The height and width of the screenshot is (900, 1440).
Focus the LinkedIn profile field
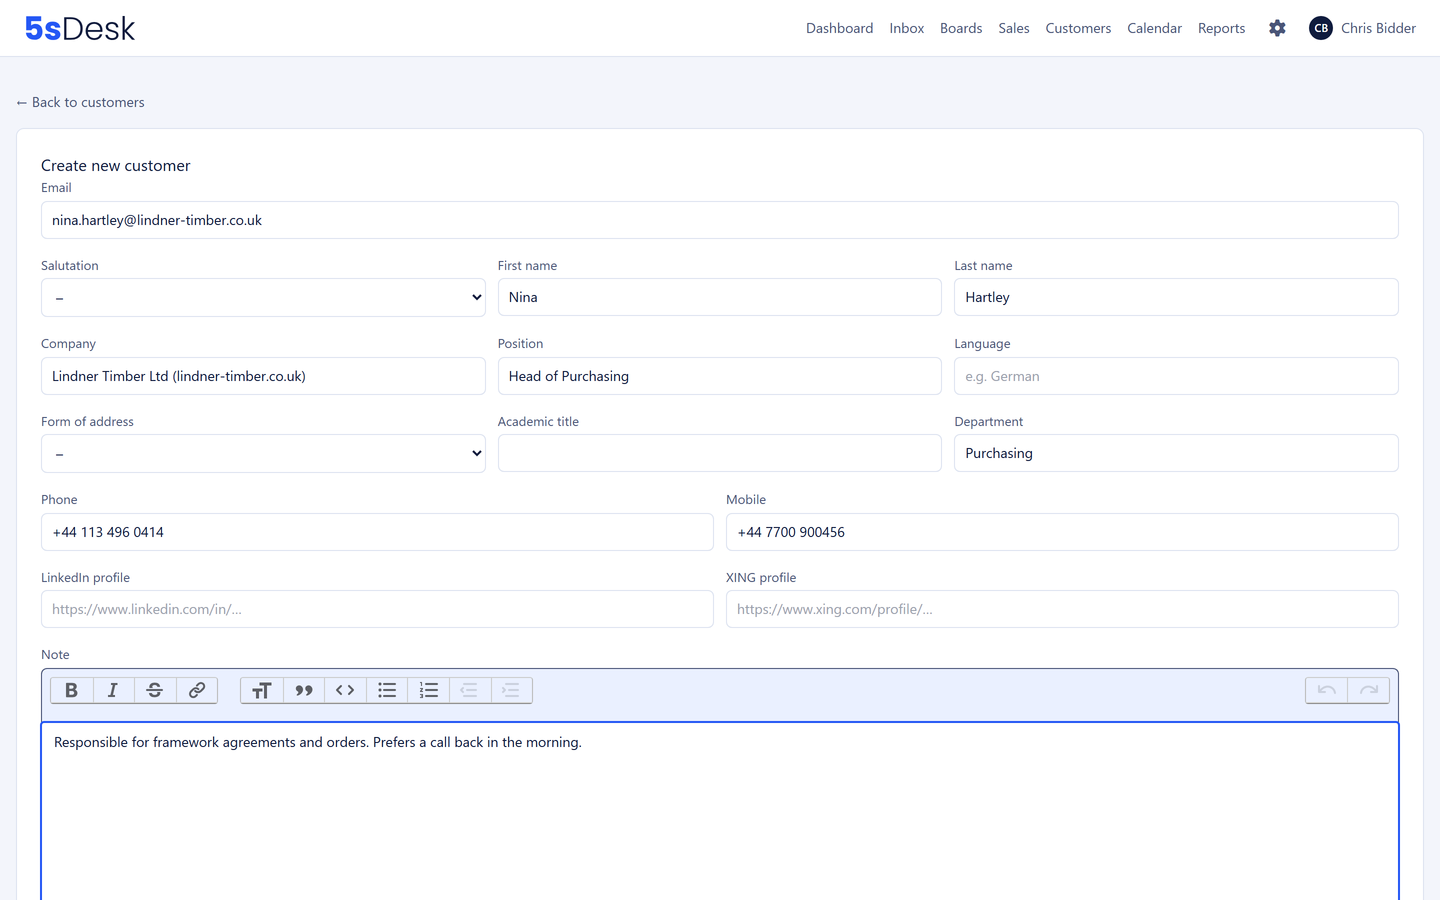click(x=377, y=609)
